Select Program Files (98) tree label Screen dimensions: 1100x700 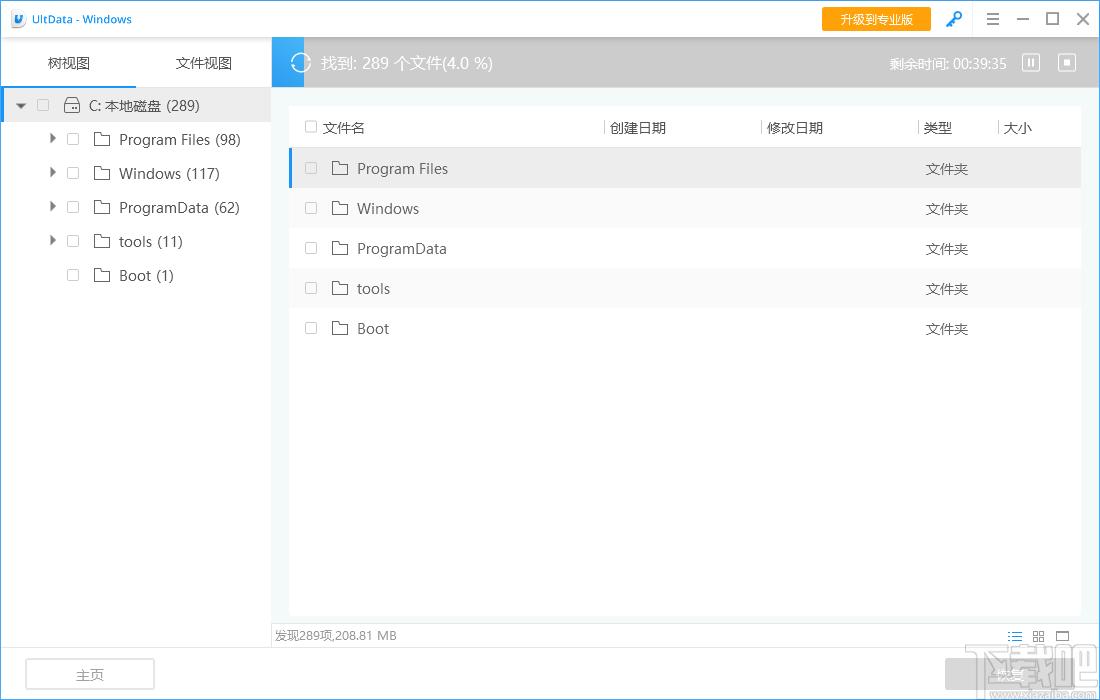180,140
